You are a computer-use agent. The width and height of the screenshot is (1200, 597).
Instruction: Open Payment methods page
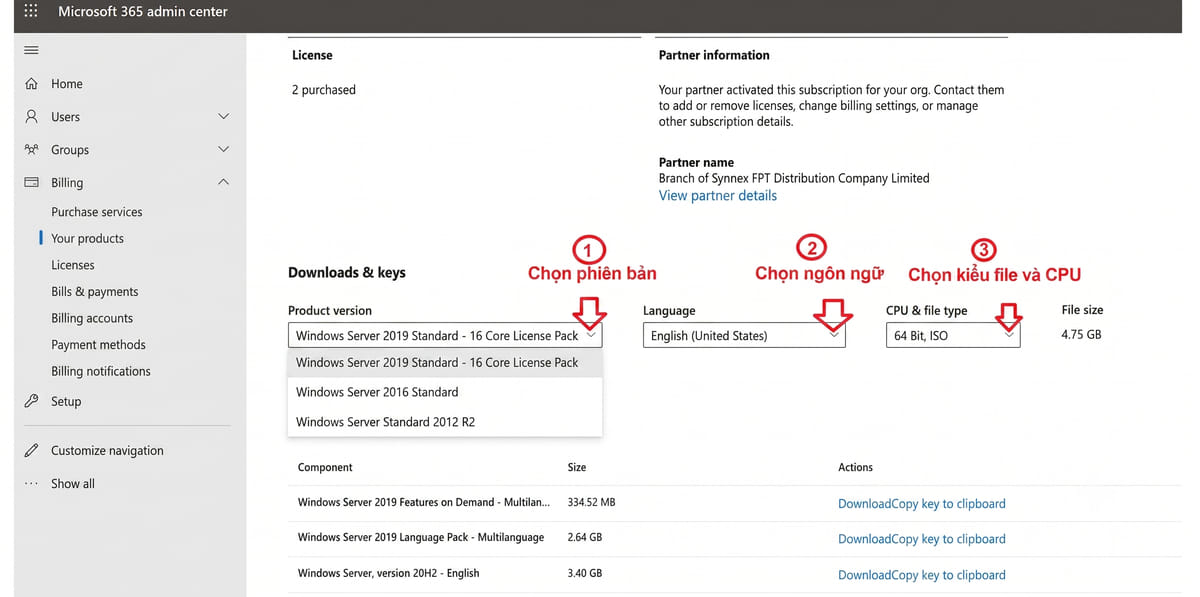point(98,344)
